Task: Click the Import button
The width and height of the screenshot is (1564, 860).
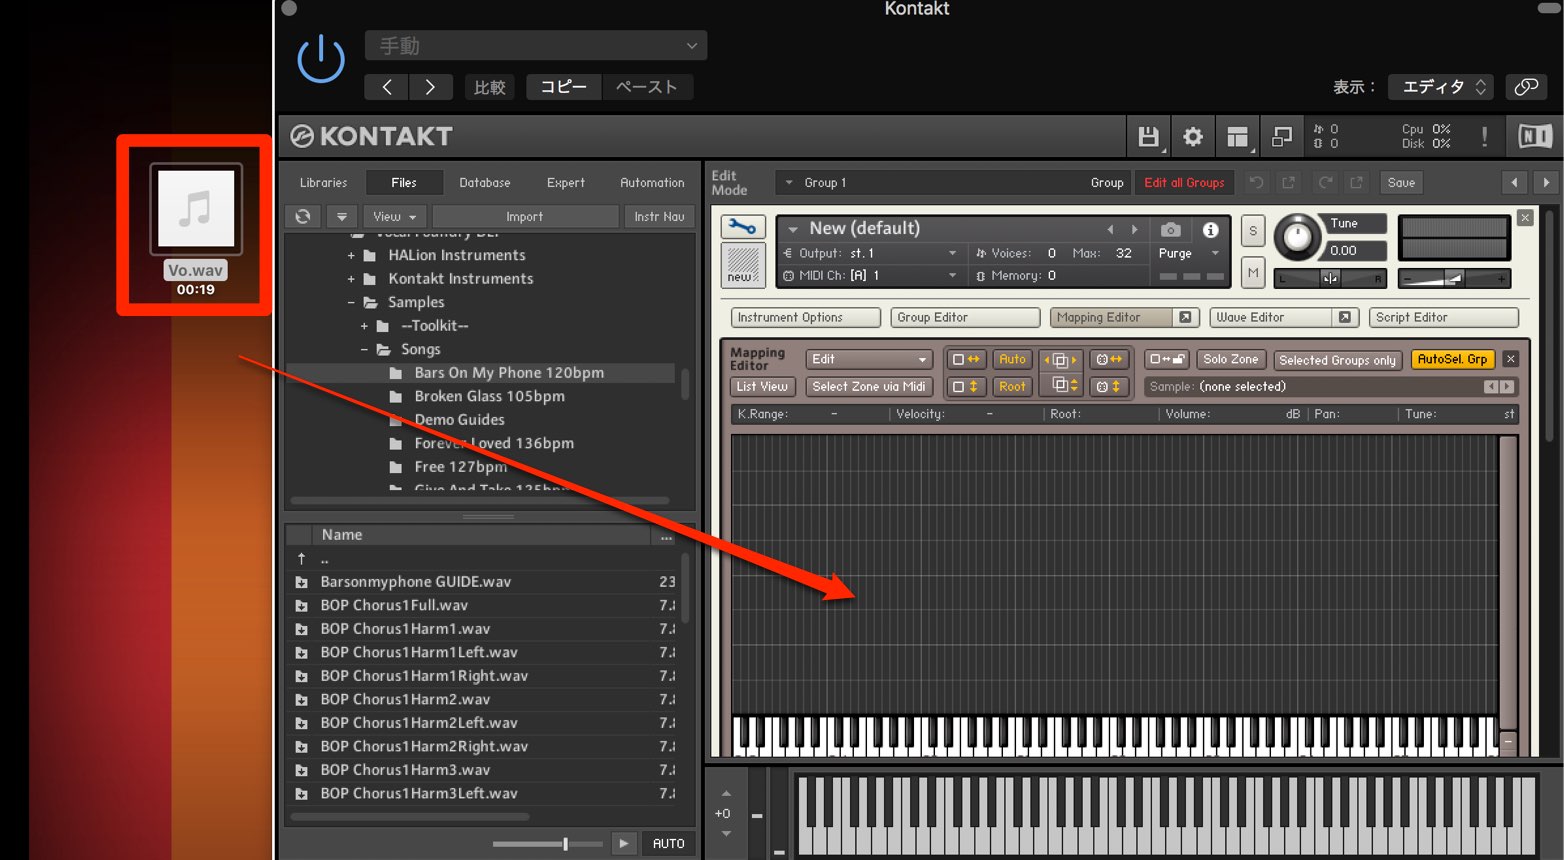Action: click(525, 216)
